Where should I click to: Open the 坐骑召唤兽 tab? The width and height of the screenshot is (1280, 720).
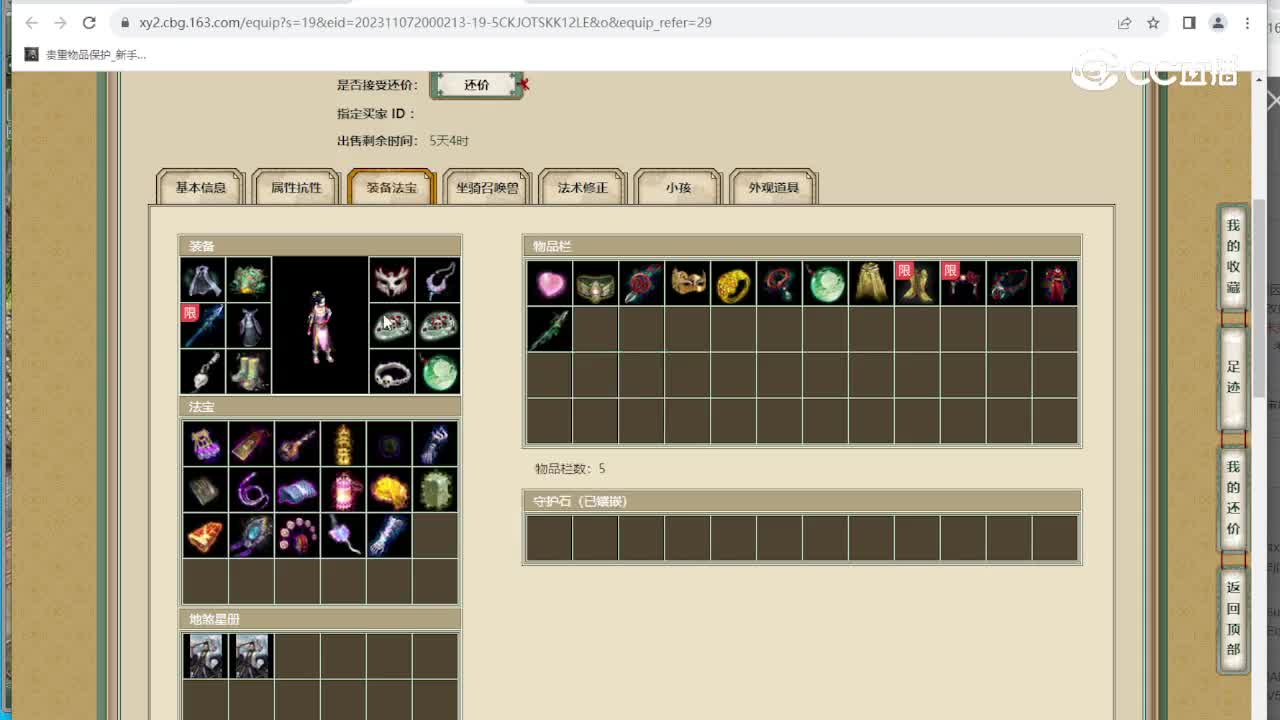487,188
